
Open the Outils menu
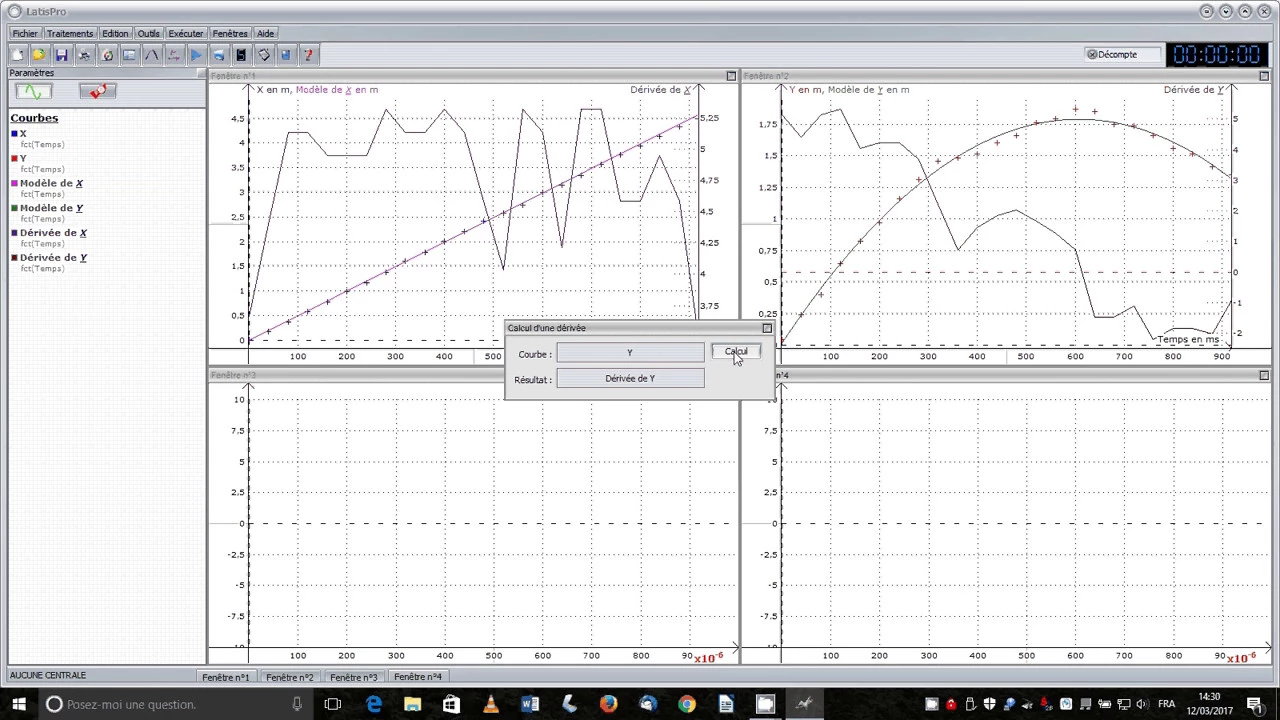coord(148,33)
